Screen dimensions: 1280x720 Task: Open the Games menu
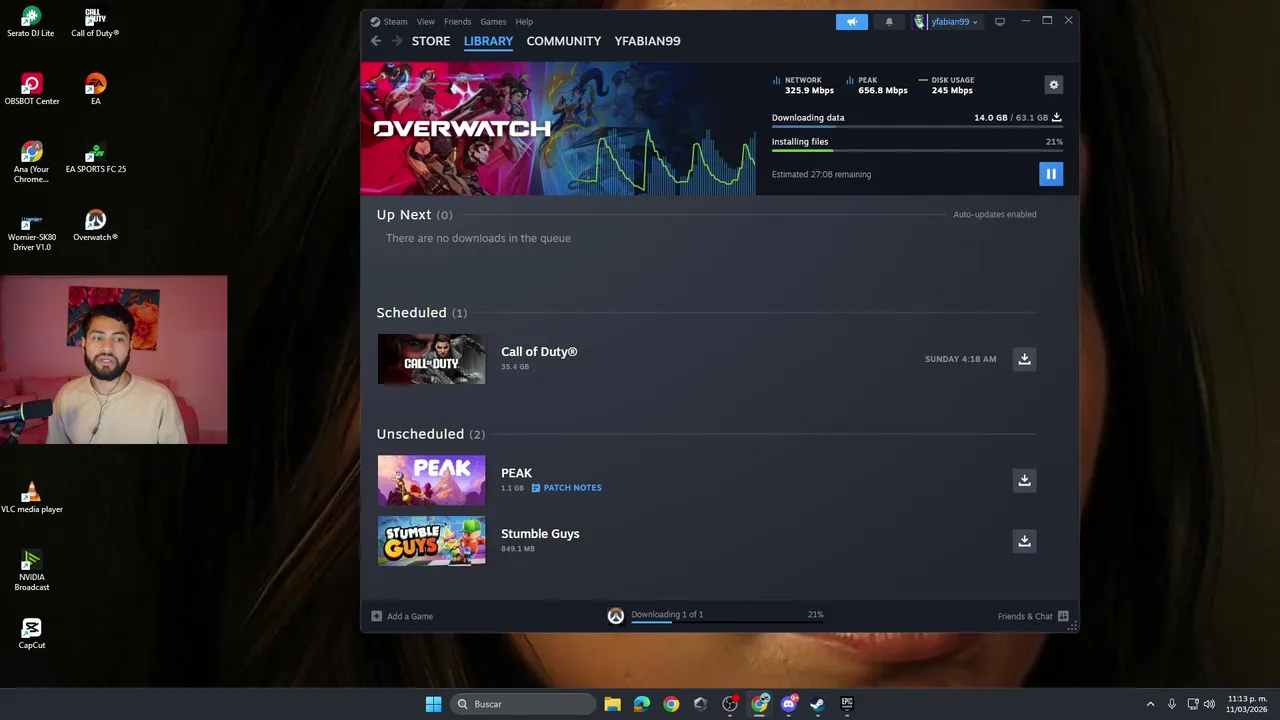point(493,21)
